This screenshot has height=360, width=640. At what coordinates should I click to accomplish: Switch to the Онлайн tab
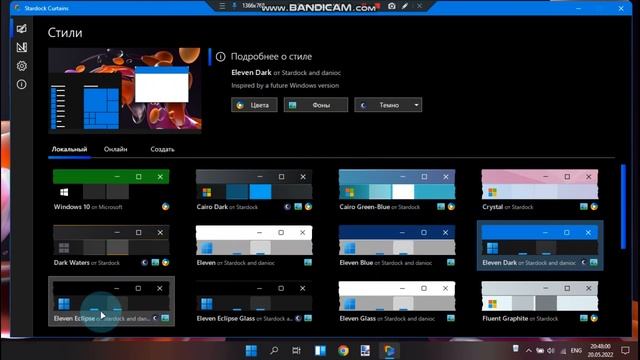coord(116,149)
